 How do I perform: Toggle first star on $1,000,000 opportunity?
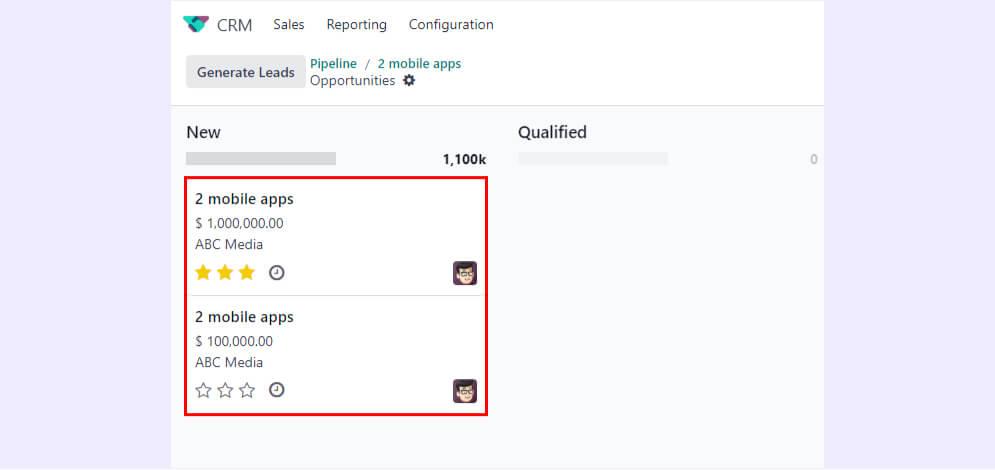point(204,272)
